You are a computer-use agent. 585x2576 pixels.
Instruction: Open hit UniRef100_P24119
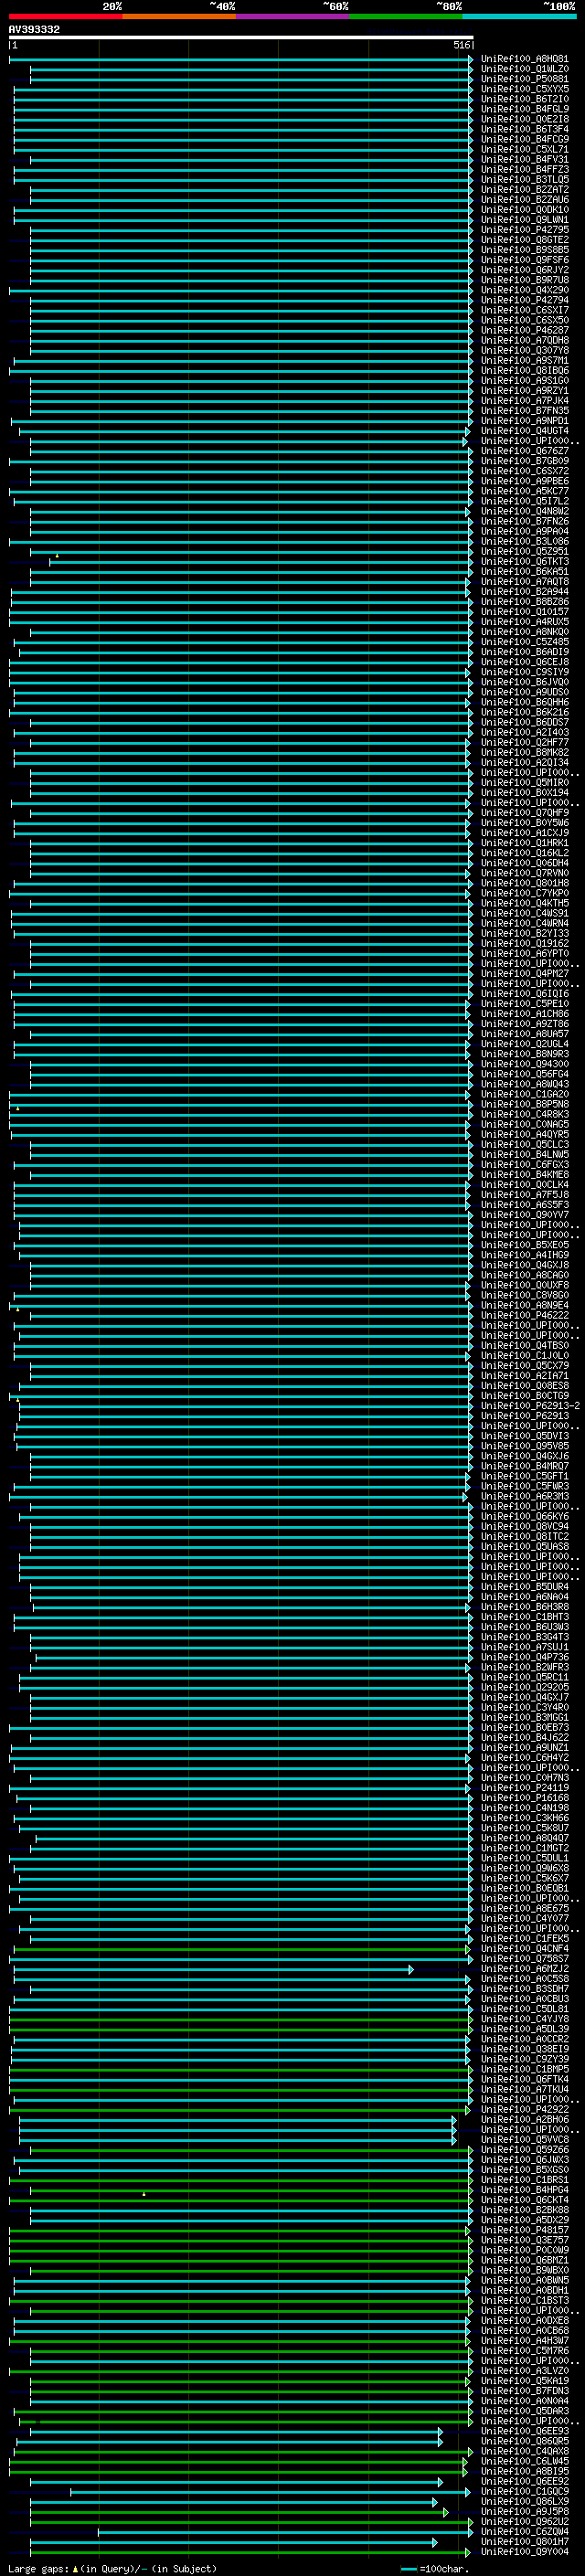click(x=524, y=1788)
